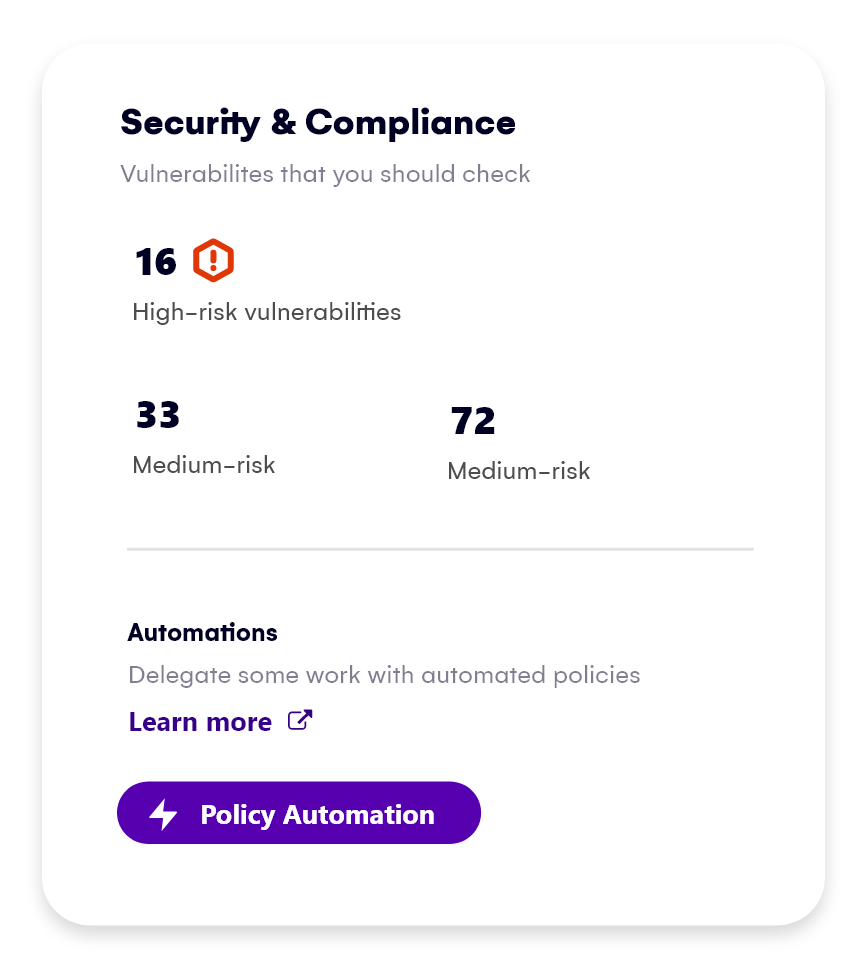This screenshot has width=861, height=969.
Task: Click the 16 high-risk count number
Action: tap(155, 262)
